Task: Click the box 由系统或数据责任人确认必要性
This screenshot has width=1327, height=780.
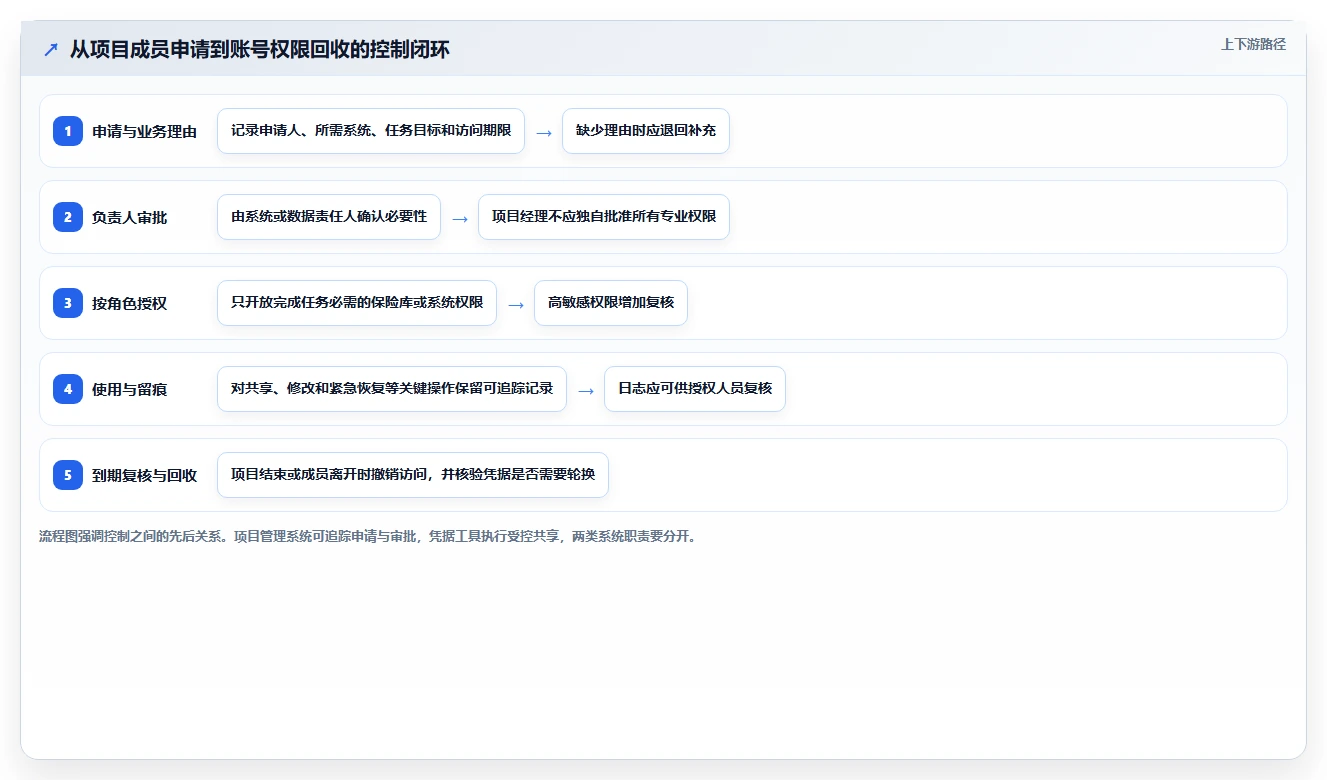Action: pyautogui.click(x=329, y=217)
